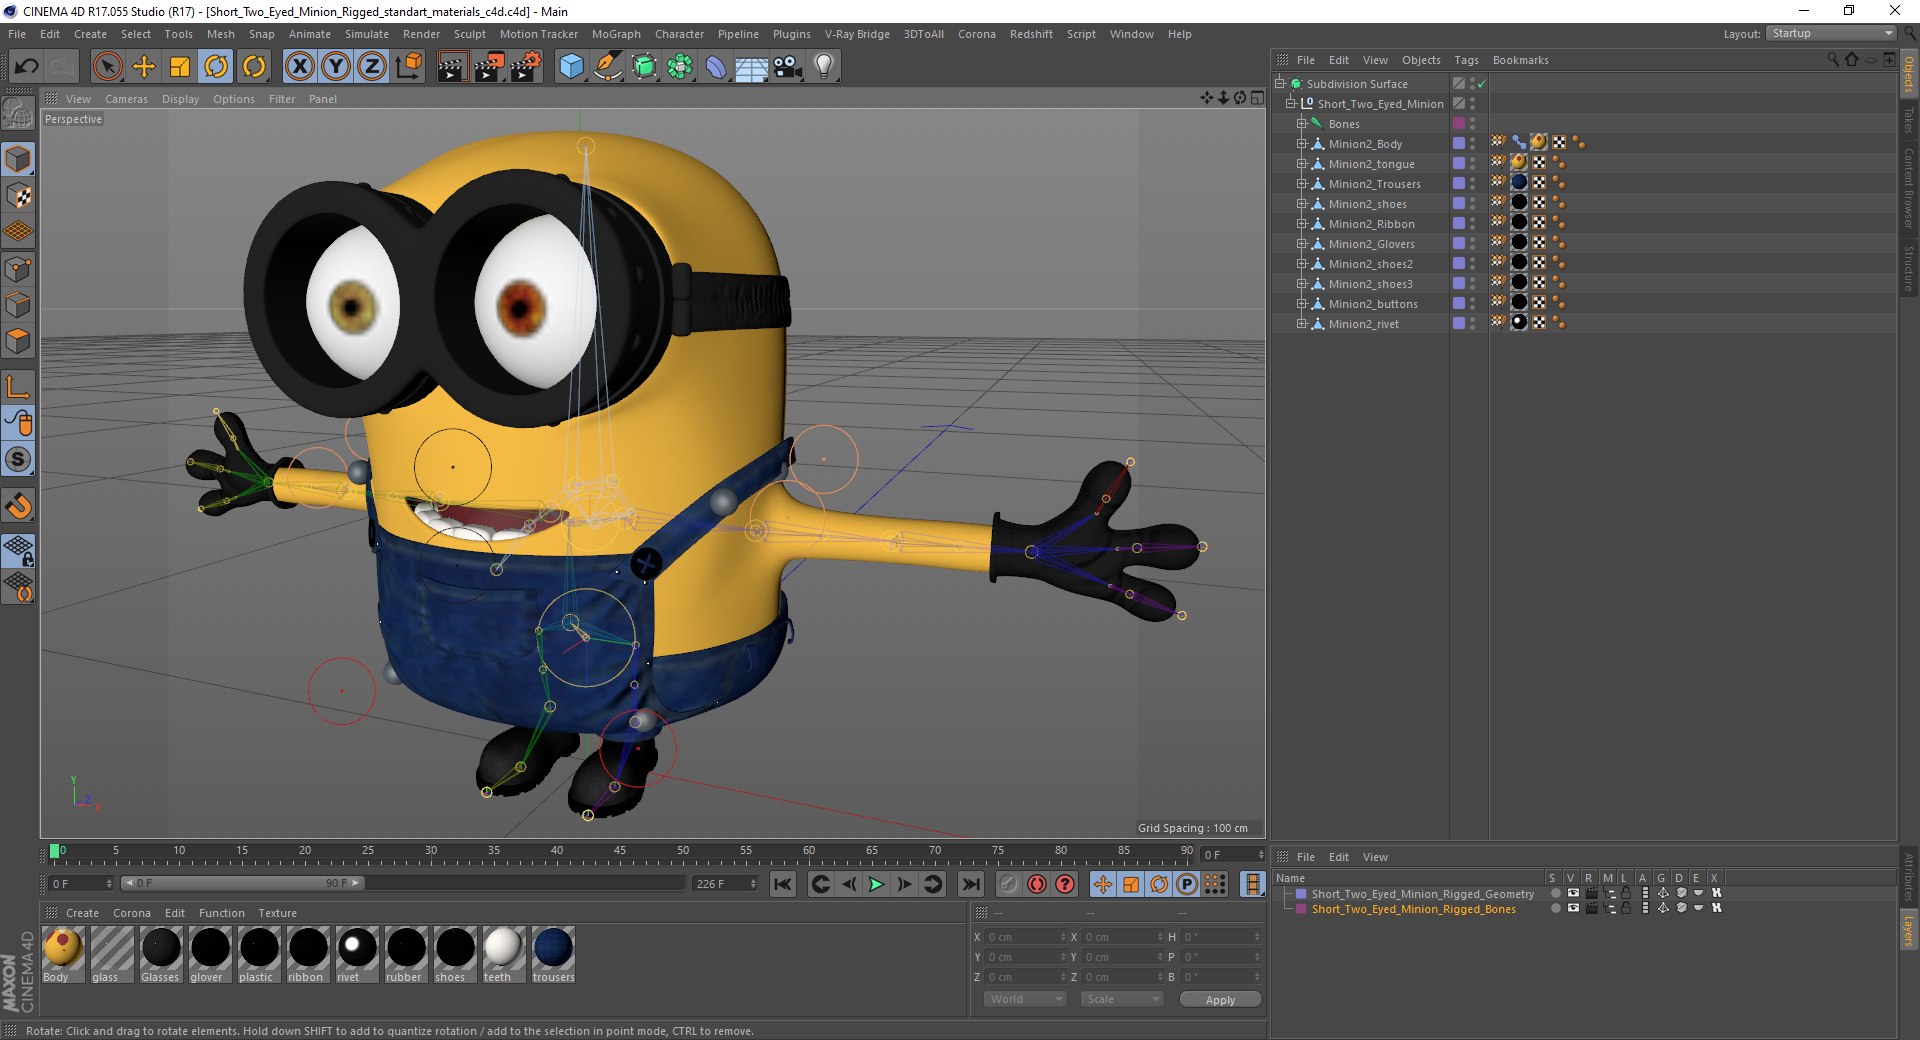Add a Subdivision Surface generator

tap(644, 67)
